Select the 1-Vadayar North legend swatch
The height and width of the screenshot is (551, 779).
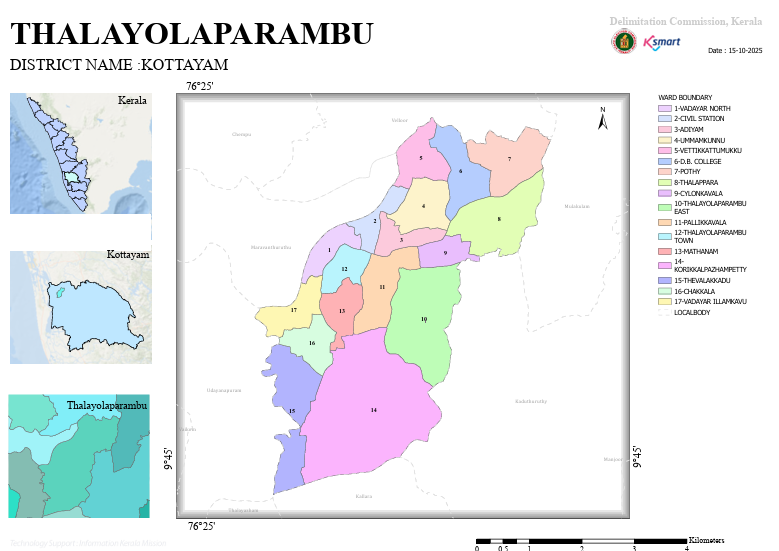(665, 108)
